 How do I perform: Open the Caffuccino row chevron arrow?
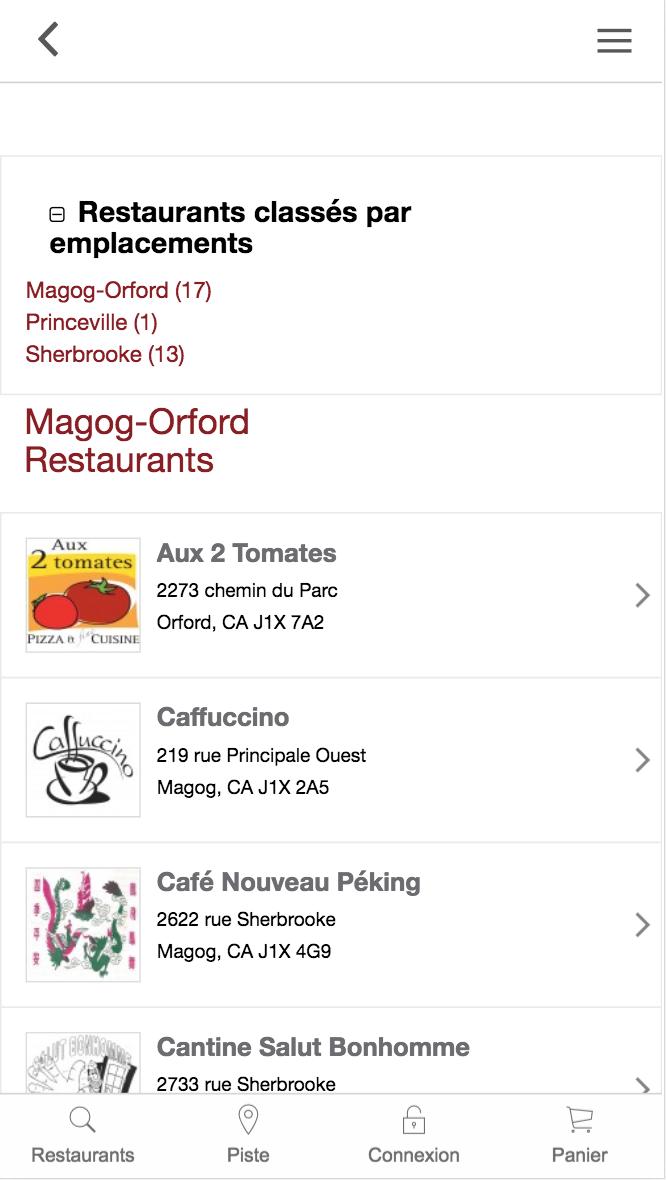642,760
